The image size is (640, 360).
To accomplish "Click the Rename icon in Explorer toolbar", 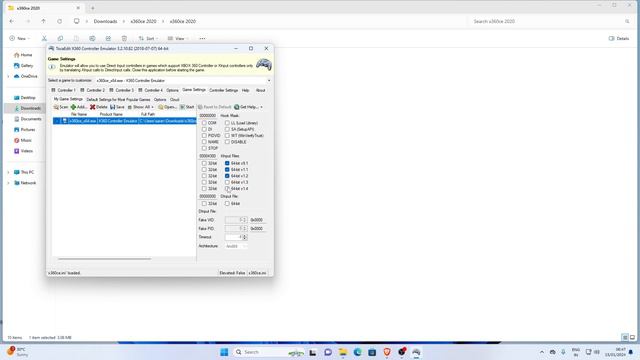I will coord(92,38).
